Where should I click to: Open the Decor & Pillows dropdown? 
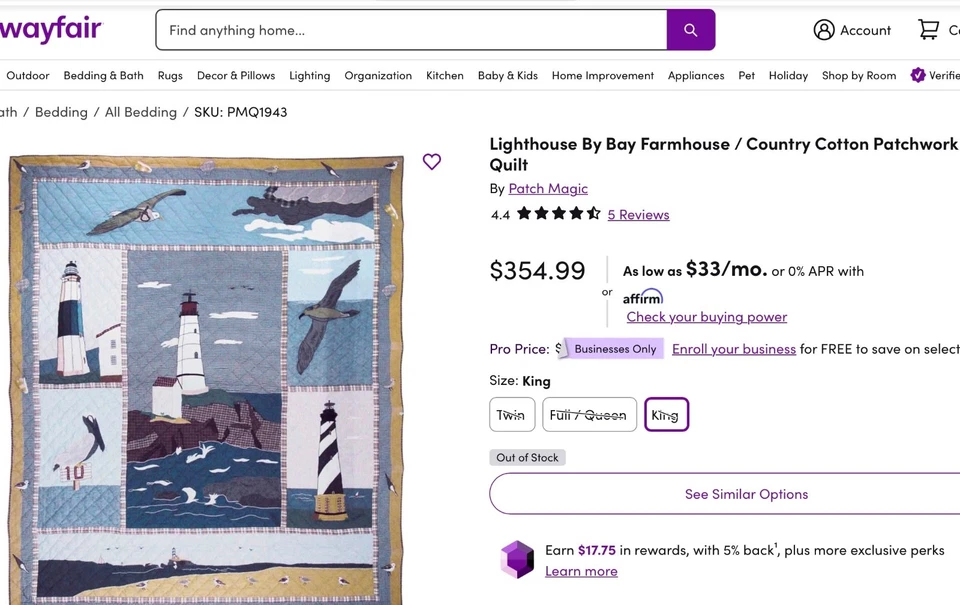(235, 75)
